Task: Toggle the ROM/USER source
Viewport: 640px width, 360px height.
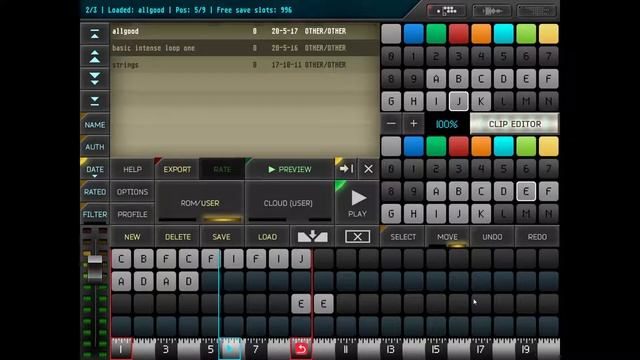Action: (200, 203)
